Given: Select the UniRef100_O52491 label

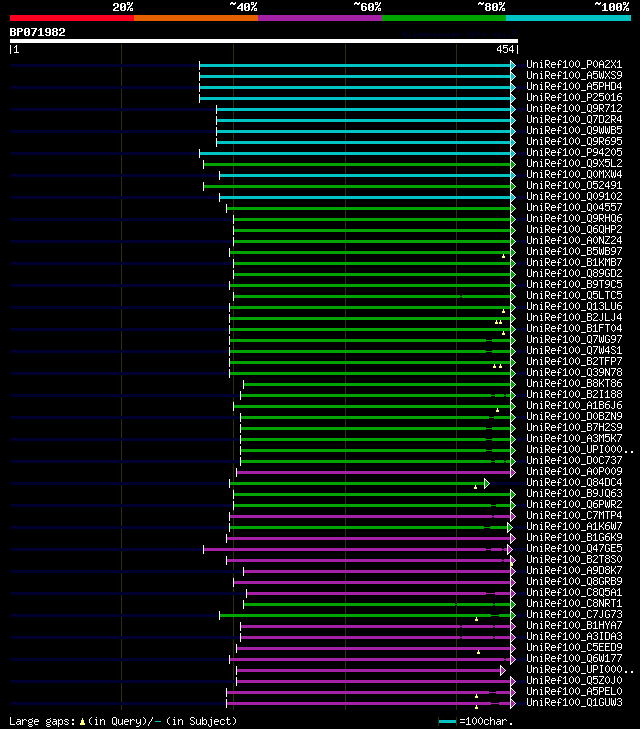Looking at the screenshot, I should click(x=574, y=186).
